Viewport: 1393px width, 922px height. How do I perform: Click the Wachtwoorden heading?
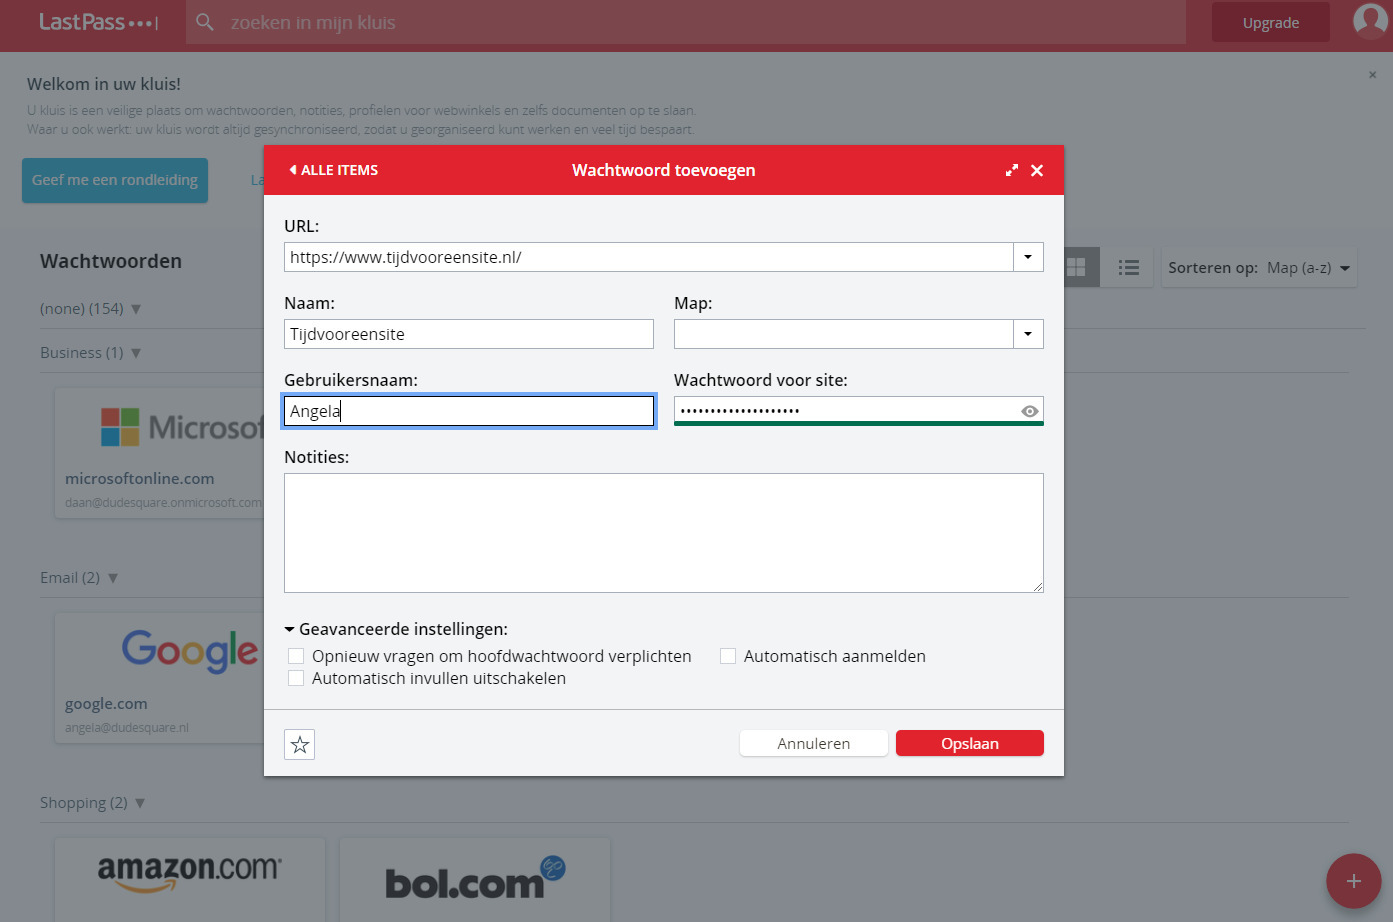click(x=111, y=261)
